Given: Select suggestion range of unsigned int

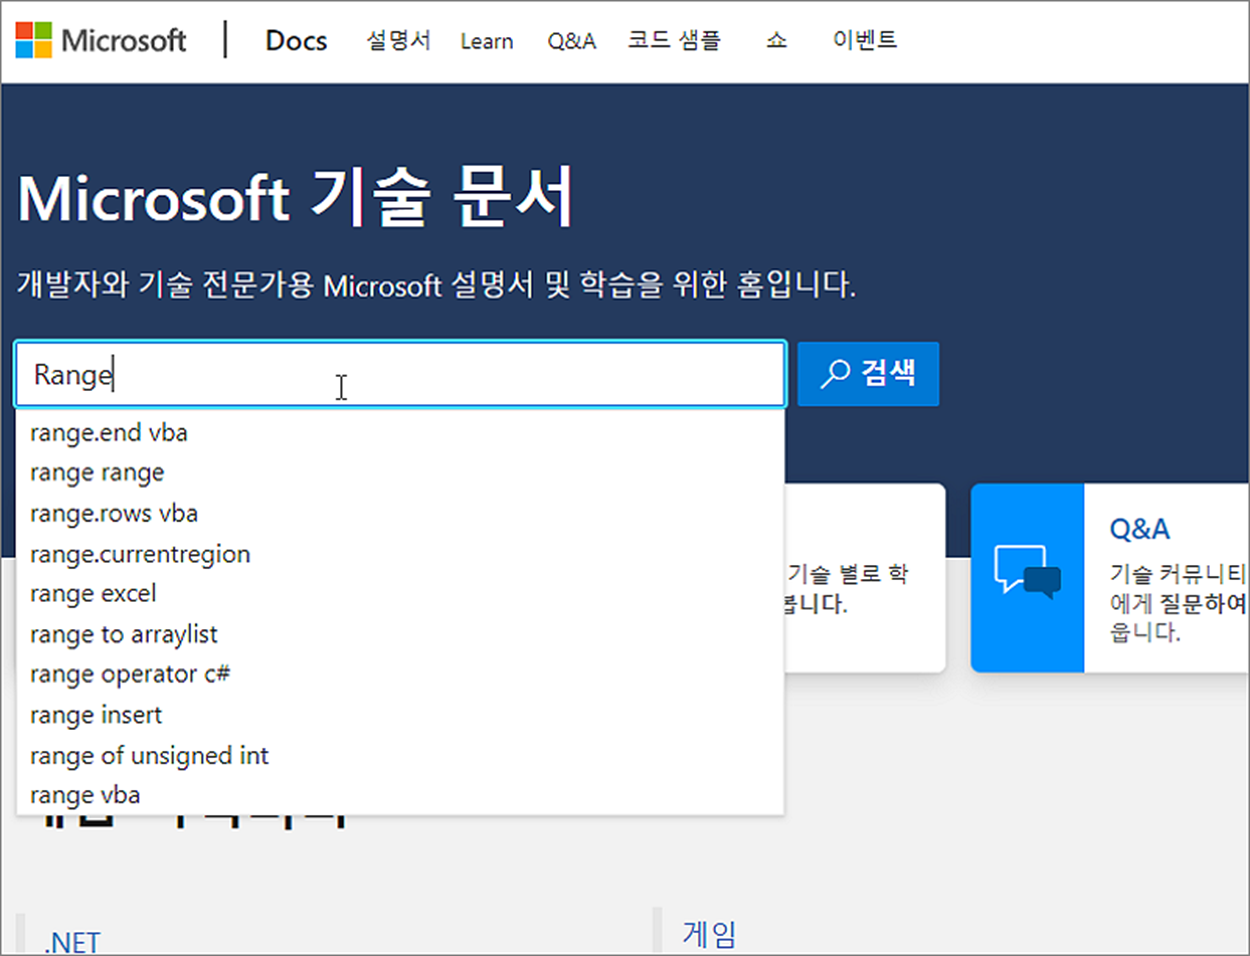Looking at the screenshot, I should [x=400, y=756].
